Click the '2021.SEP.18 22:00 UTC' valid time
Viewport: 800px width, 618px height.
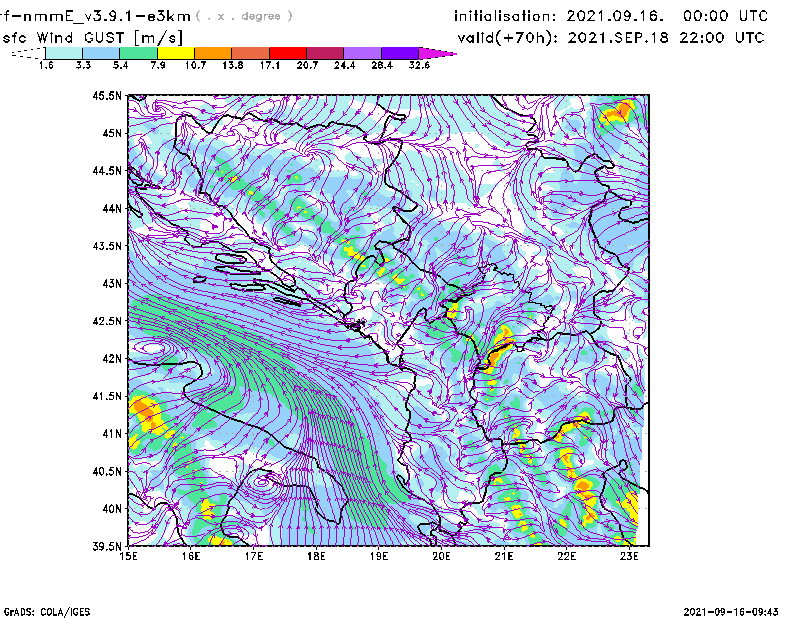click(x=666, y=38)
